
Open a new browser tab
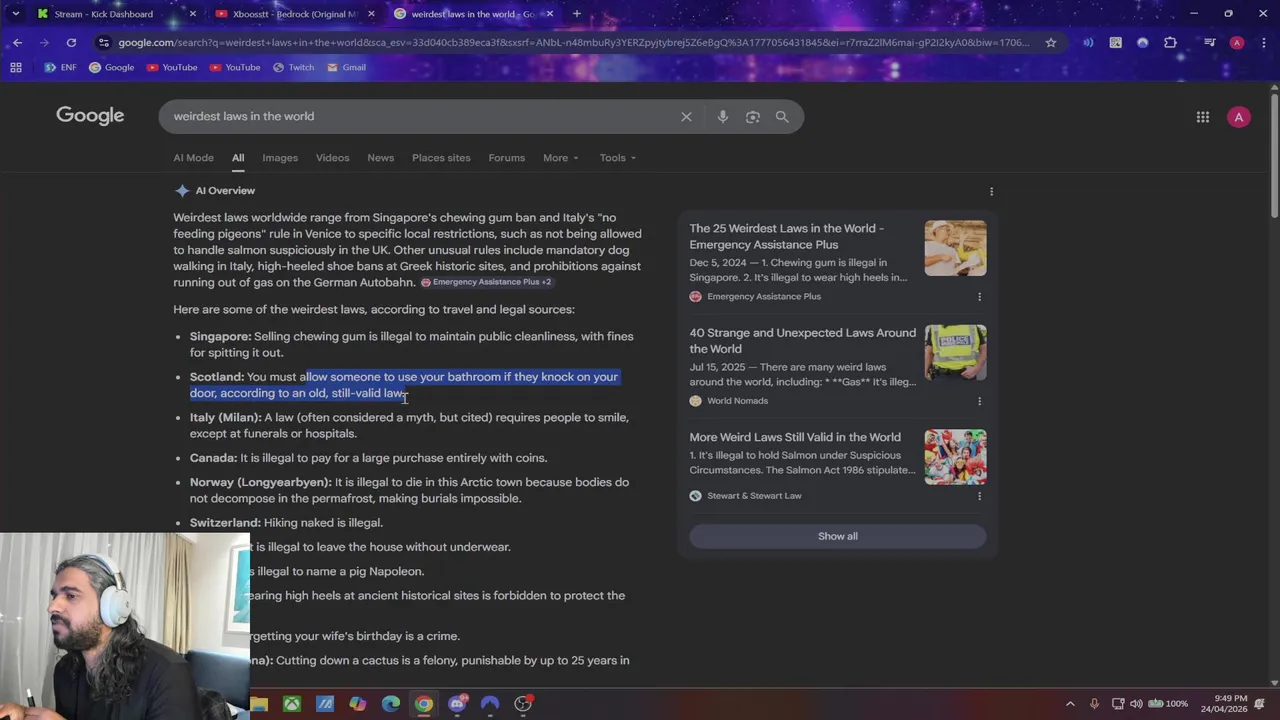(577, 14)
